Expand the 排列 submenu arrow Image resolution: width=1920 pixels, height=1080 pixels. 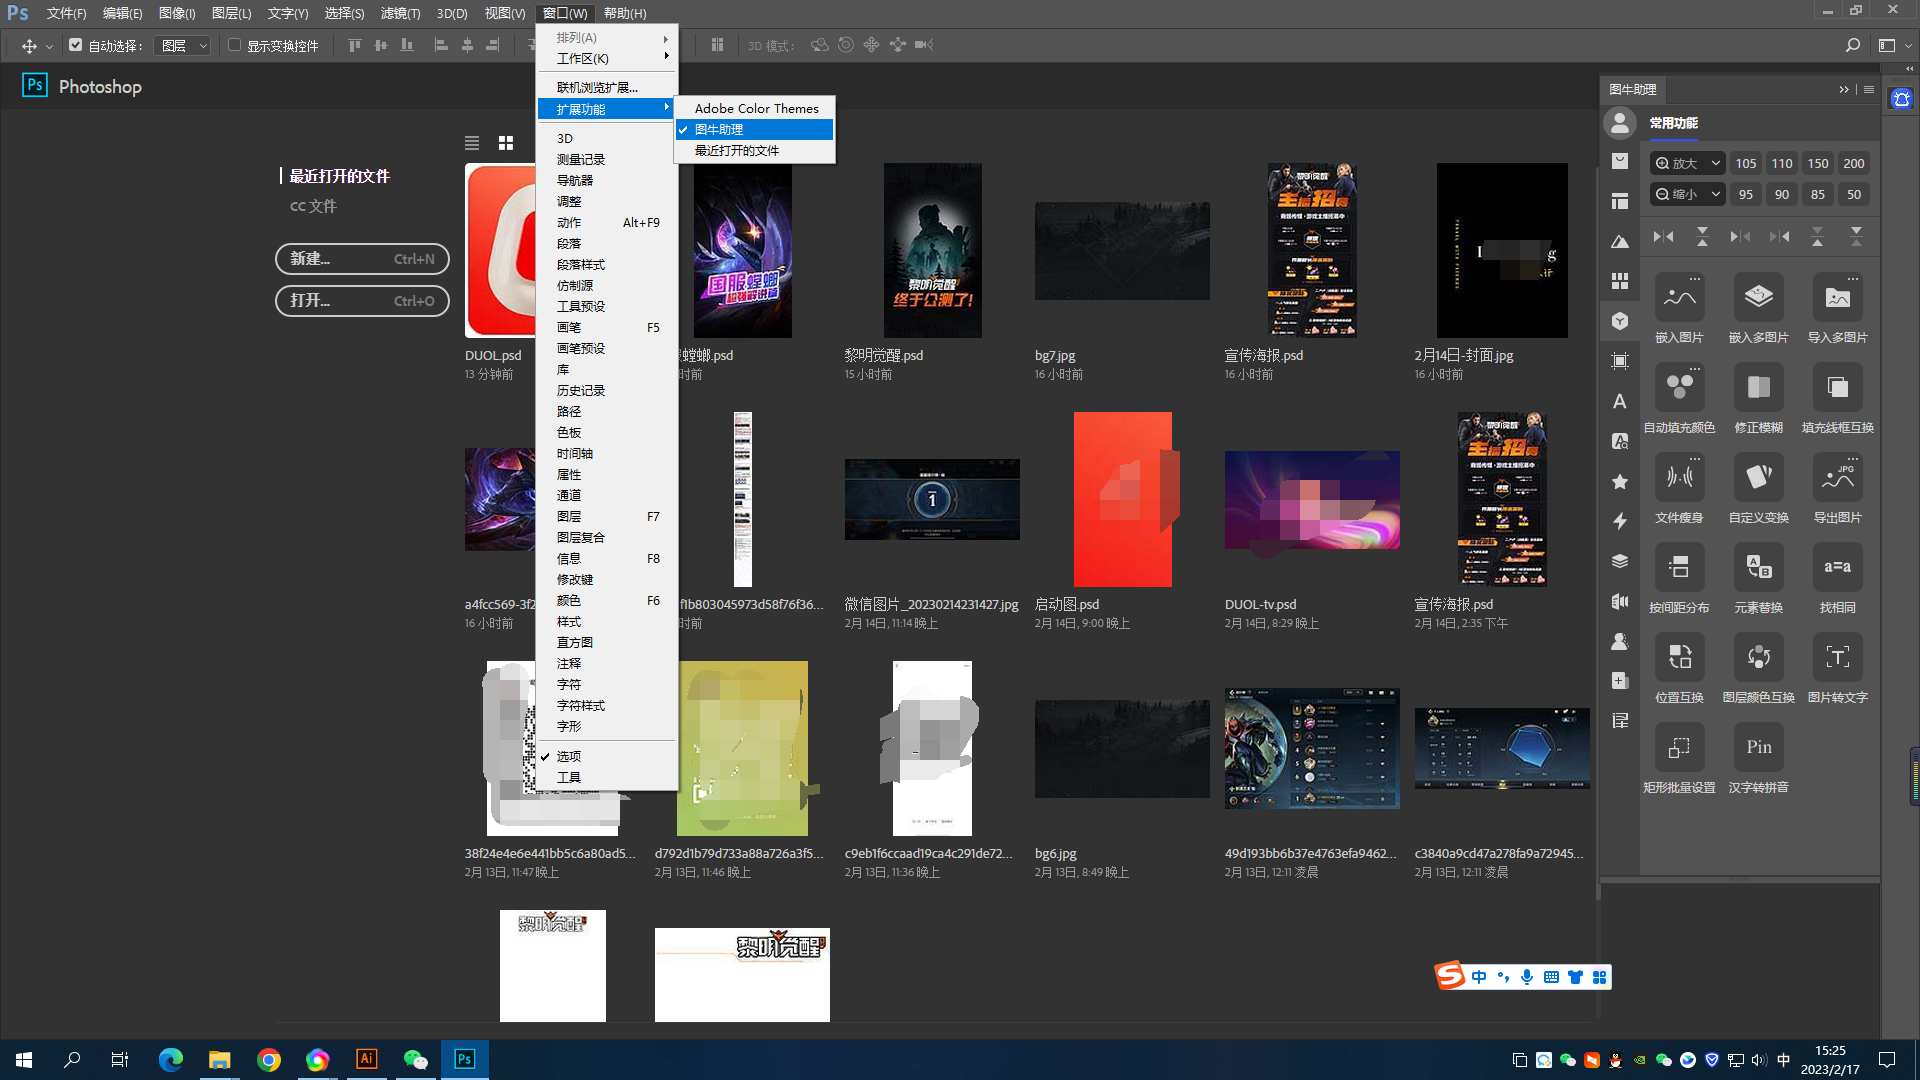(665, 38)
